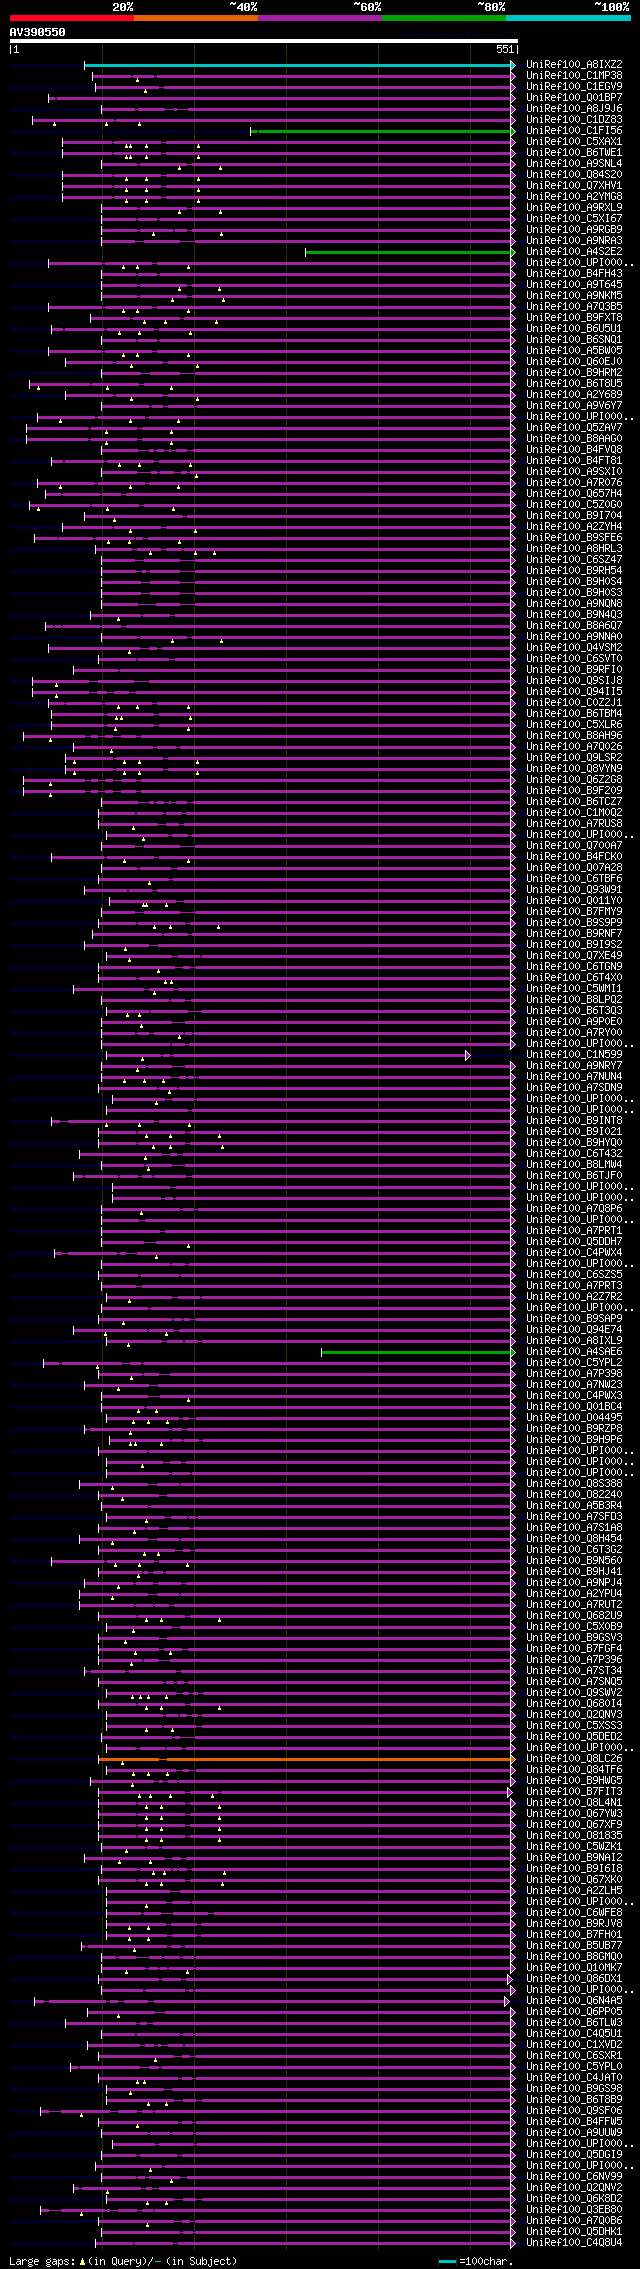Select the label UniRef100_B4FH43
Viewport: 640px width, 2269px height.
[x=574, y=274]
